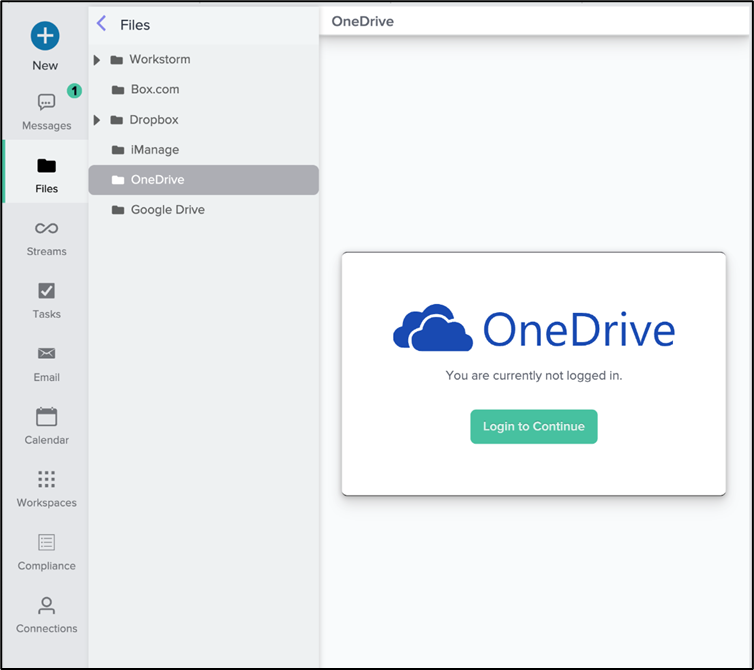Click the Login to Continue button
Viewport: 754px width, 670px height.
pos(534,427)
